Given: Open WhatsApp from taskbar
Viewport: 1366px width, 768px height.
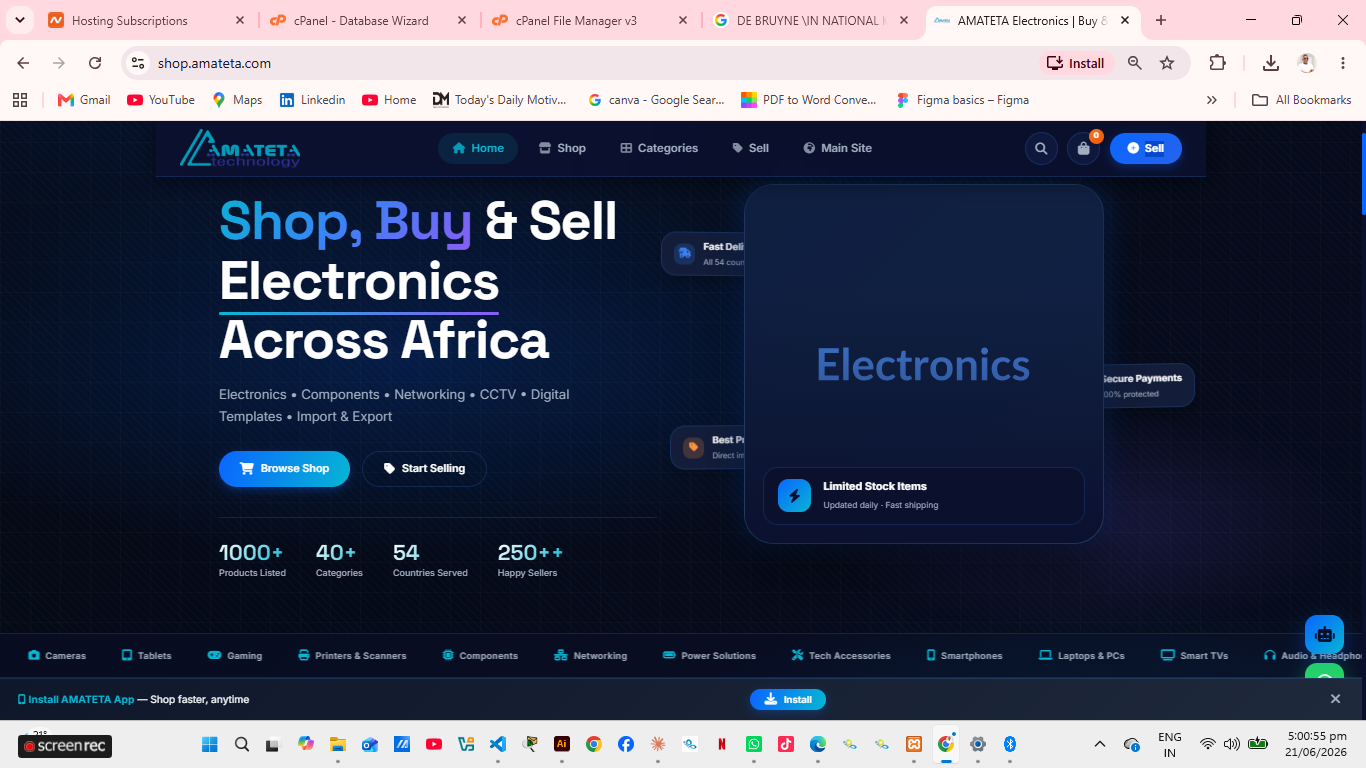Looking at the screenshot, I should click(754, 744).
